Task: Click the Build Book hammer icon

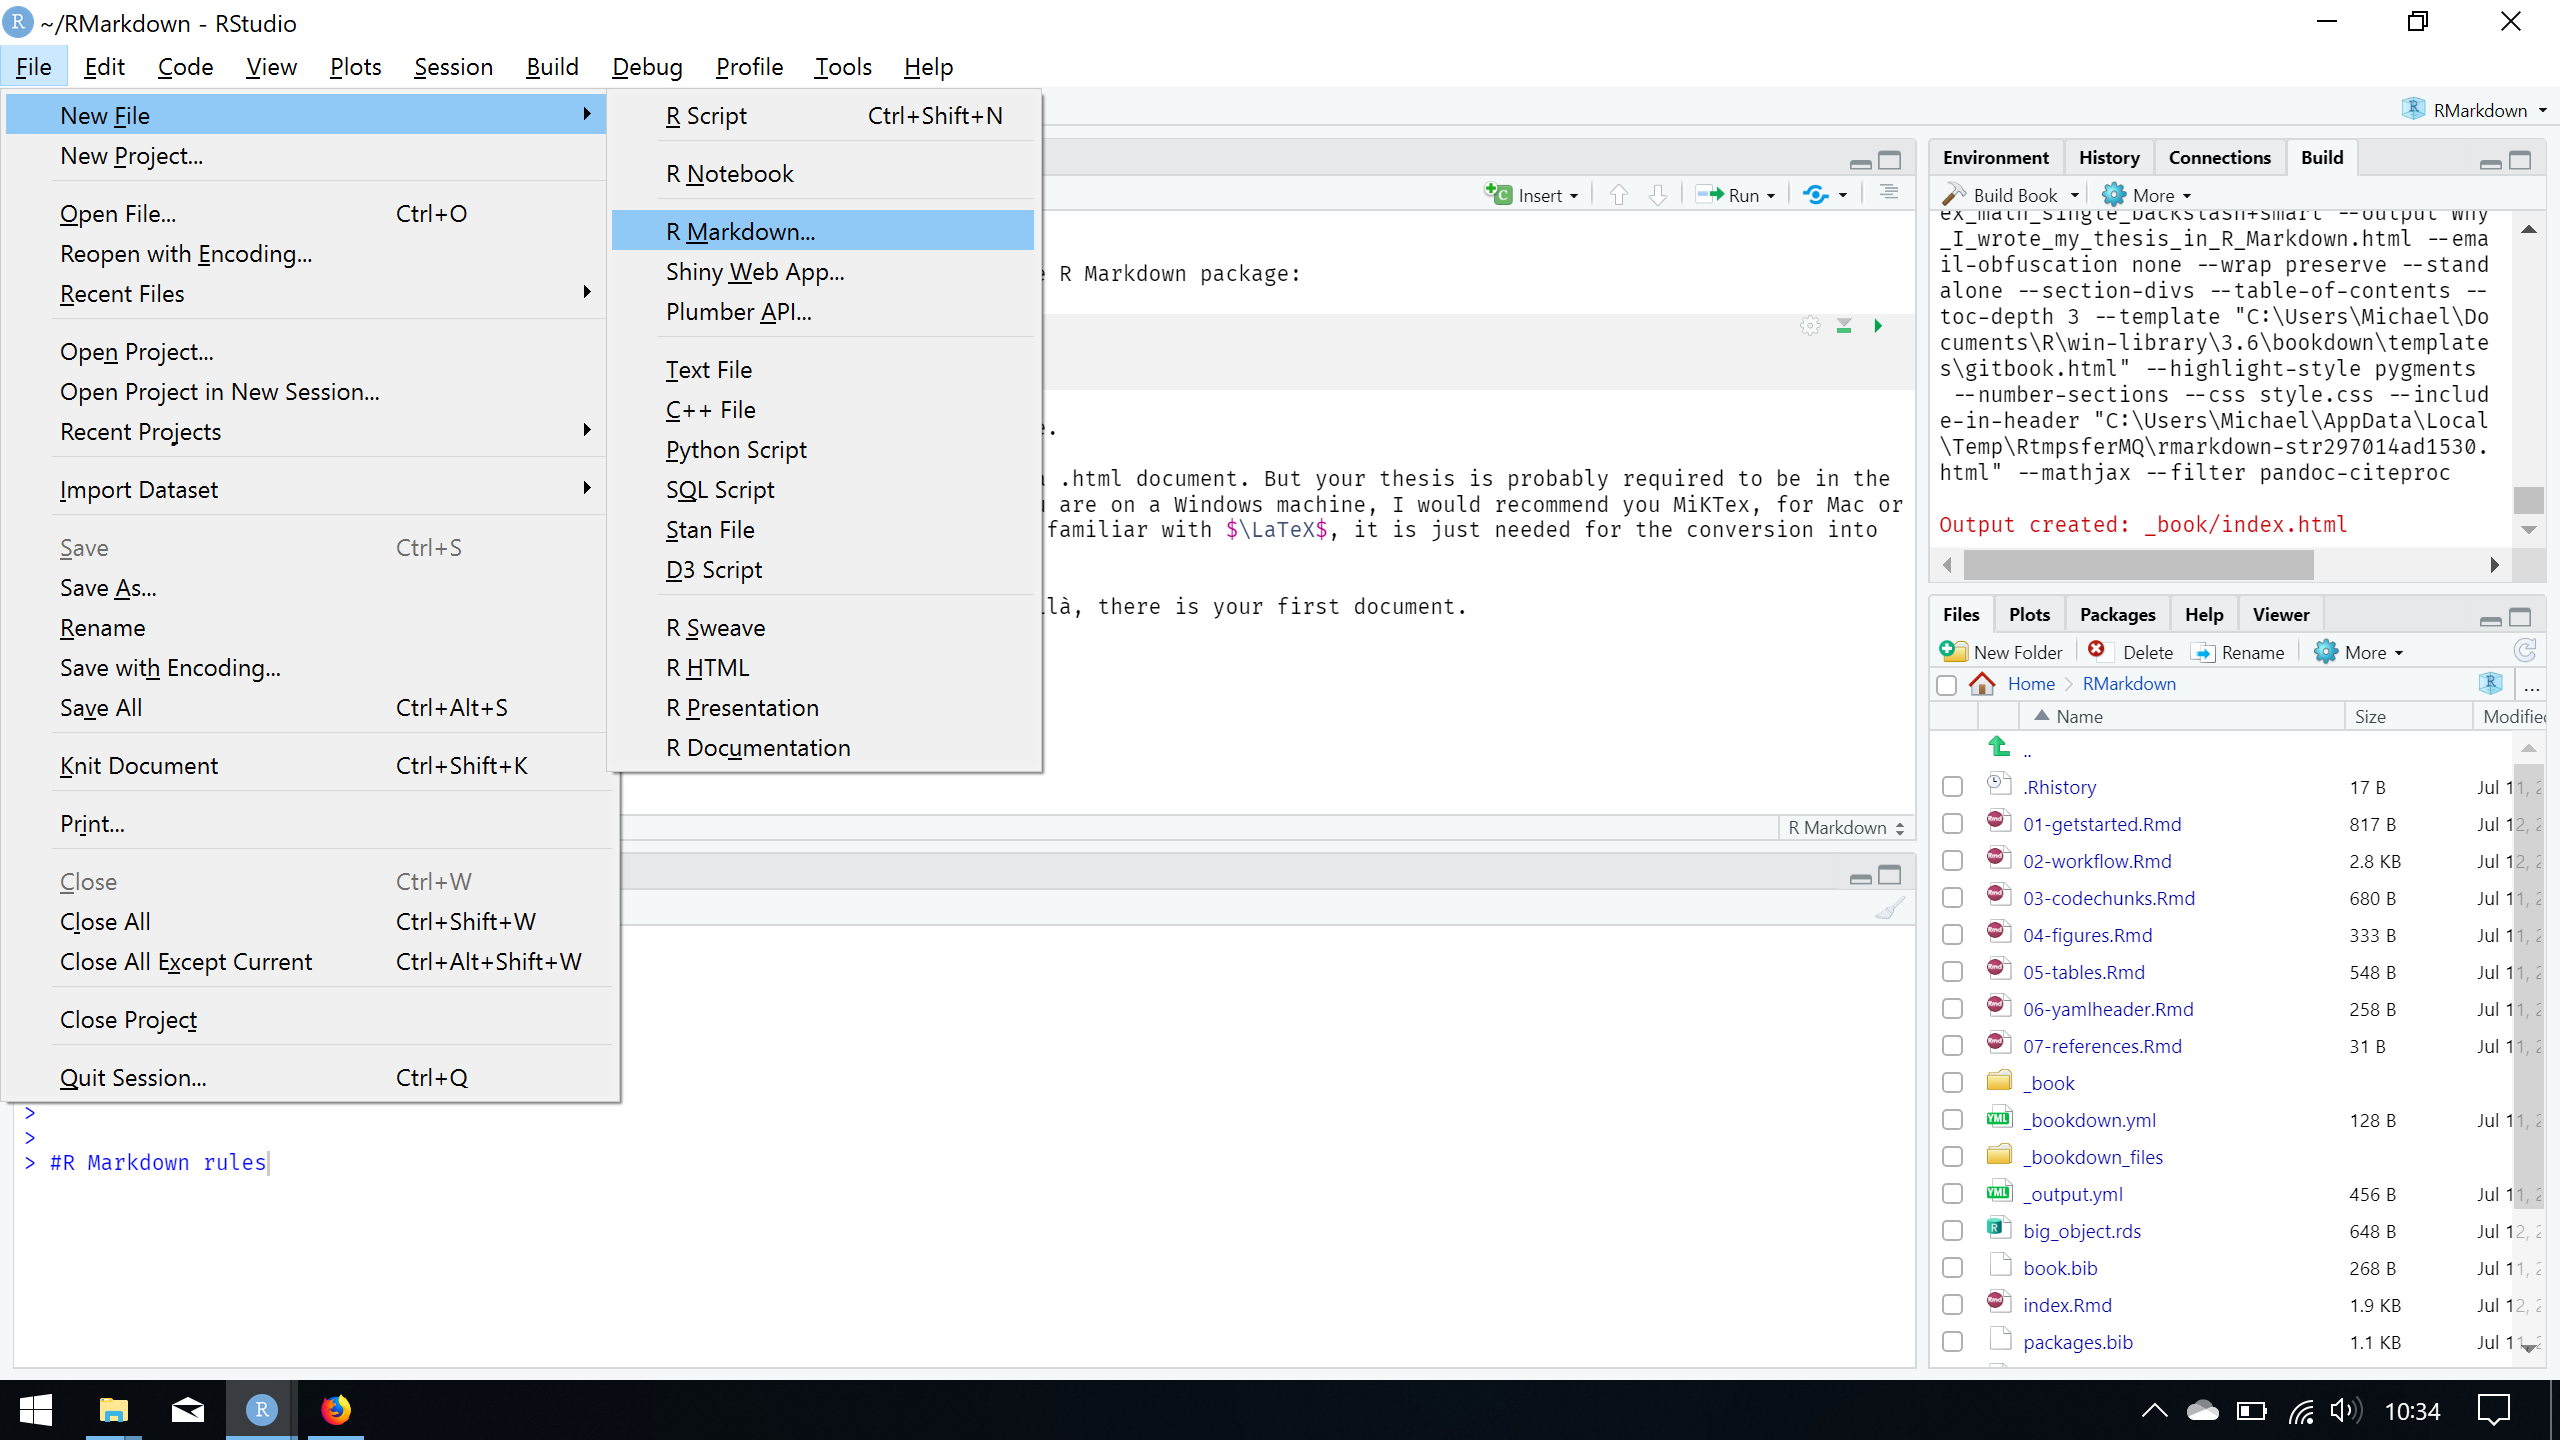Action: click(x=1954, y=195)
